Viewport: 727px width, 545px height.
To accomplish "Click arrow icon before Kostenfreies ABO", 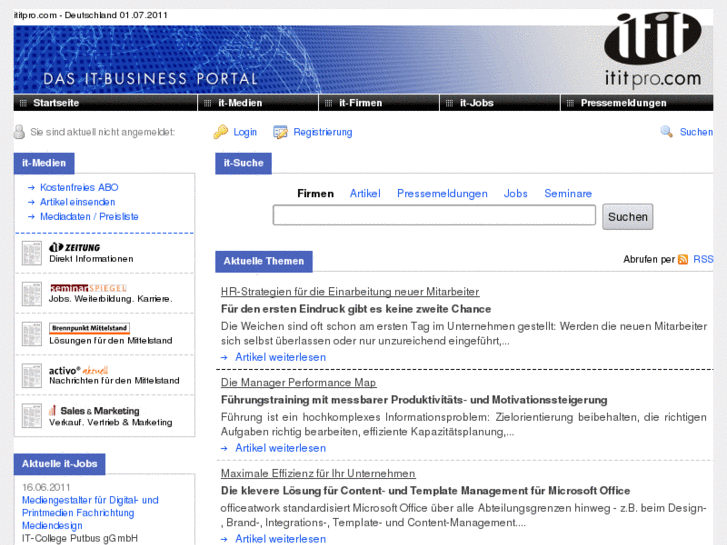I will [x=31, y=188].
